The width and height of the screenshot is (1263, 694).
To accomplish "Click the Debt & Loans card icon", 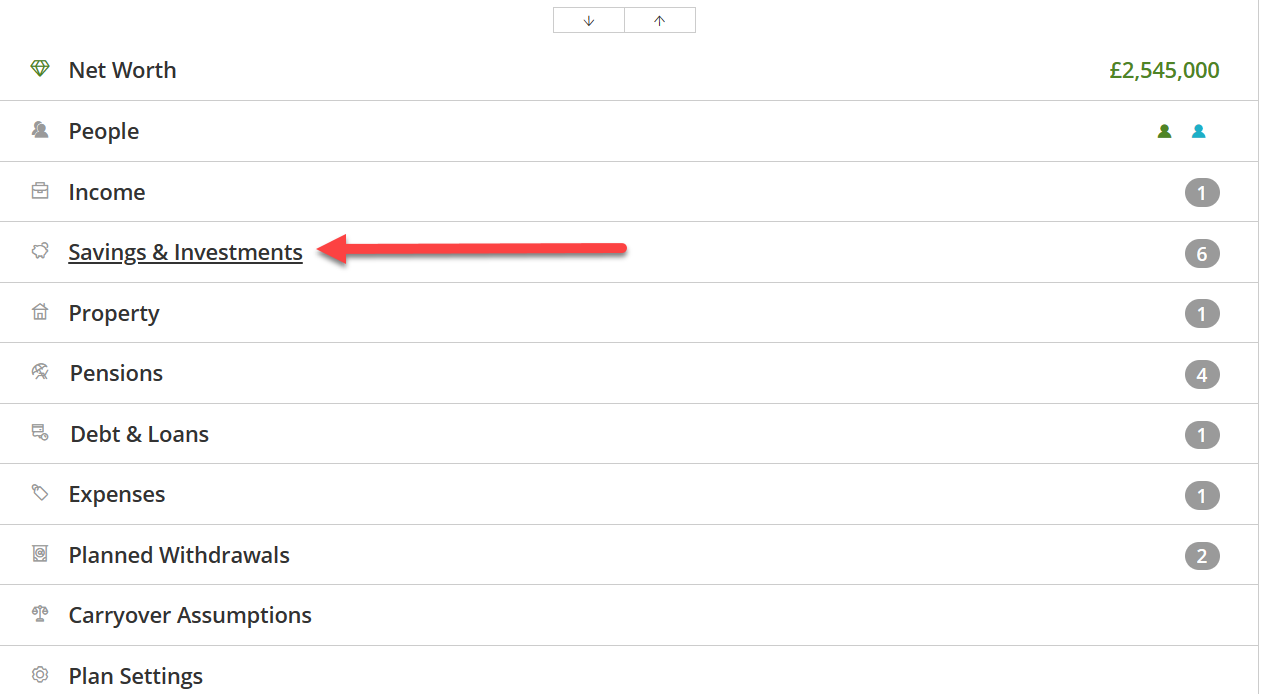I will (x=40, y=433).
